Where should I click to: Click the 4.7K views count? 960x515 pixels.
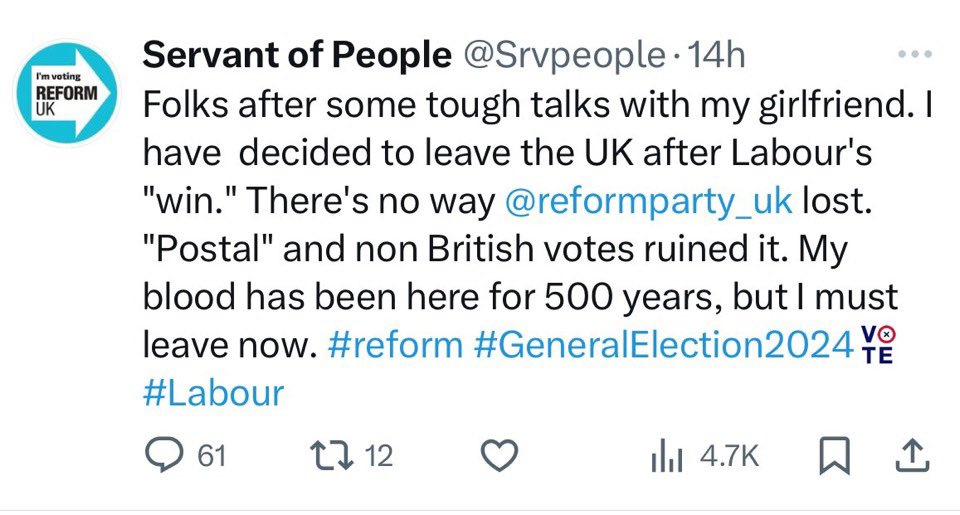[730, 457]
